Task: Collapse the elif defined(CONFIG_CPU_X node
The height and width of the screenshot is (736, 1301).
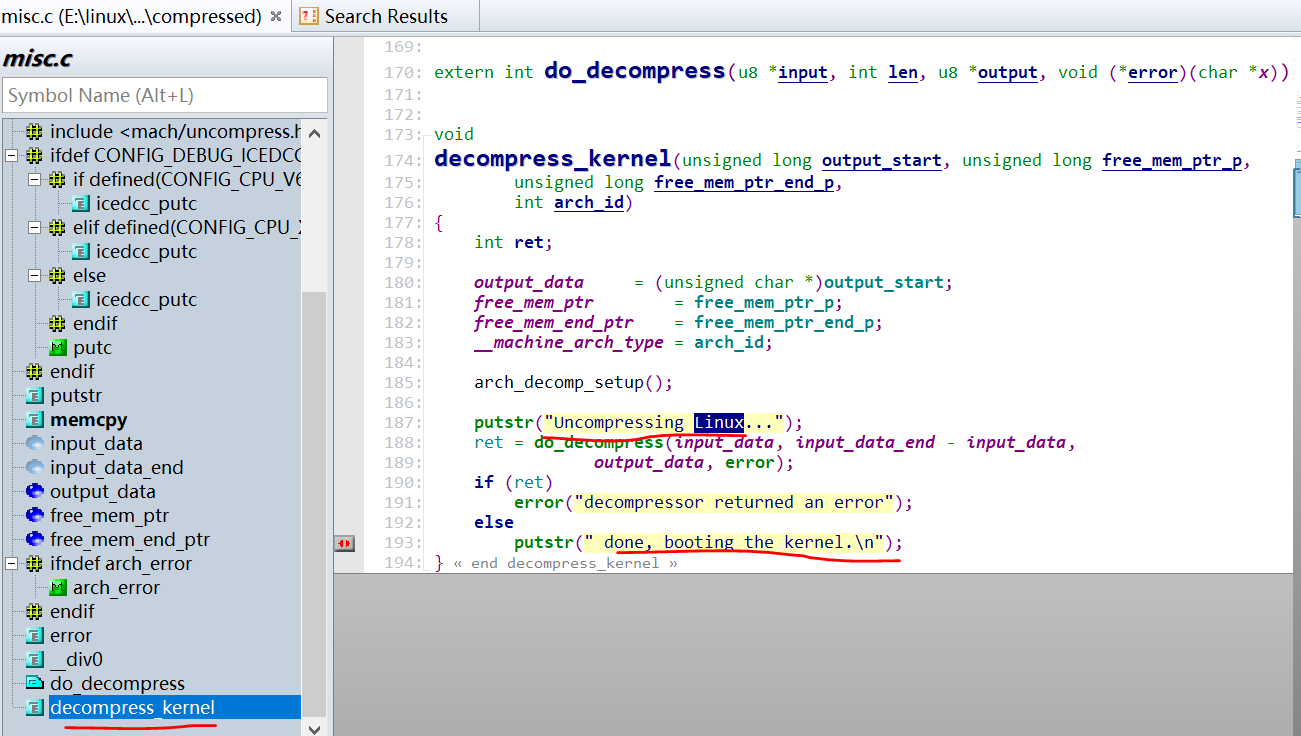Action: point(34,228)
